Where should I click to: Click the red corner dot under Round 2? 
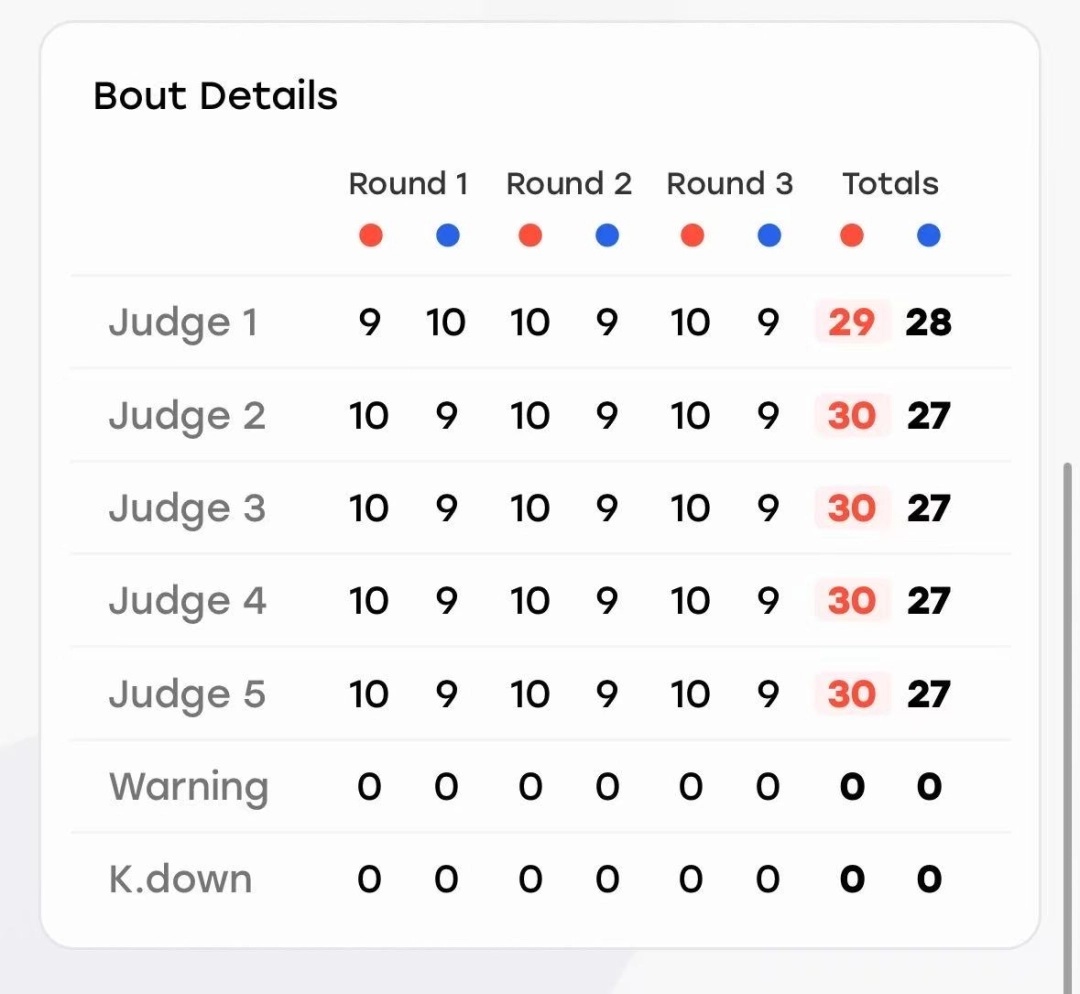[530, 236]
